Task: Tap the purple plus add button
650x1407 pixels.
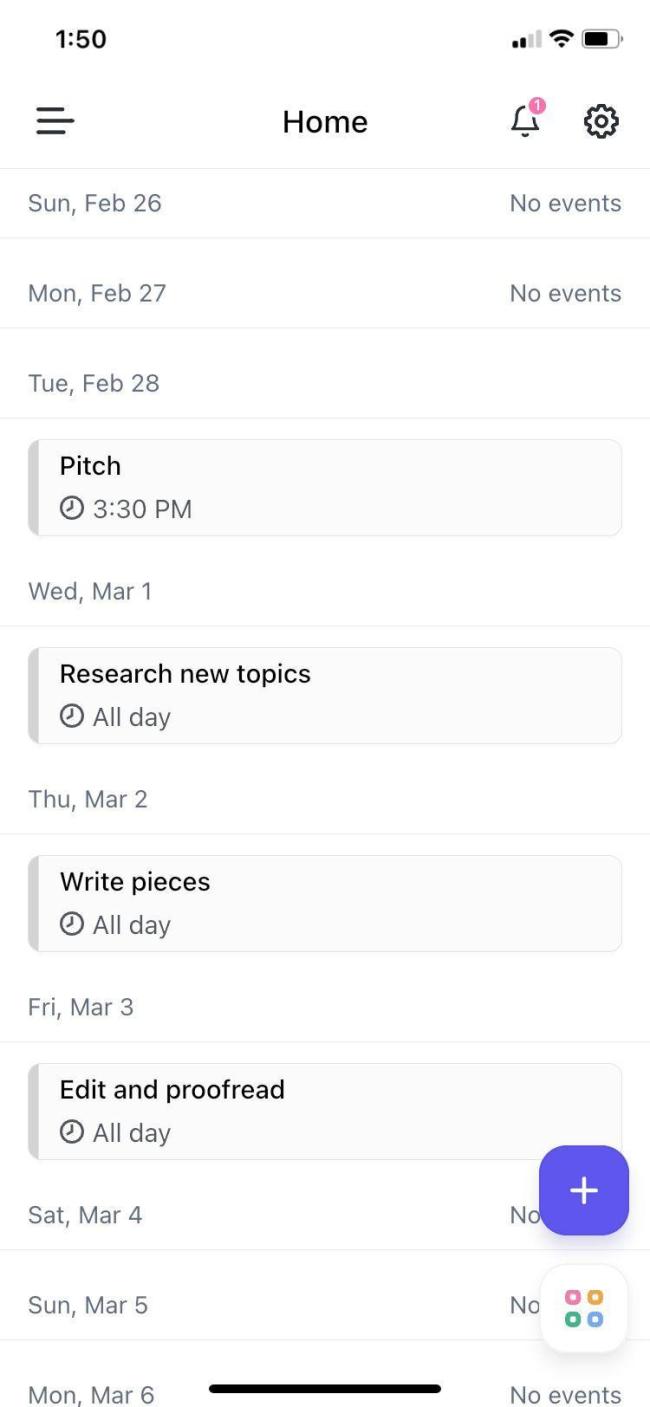Action: (584, 1190)
